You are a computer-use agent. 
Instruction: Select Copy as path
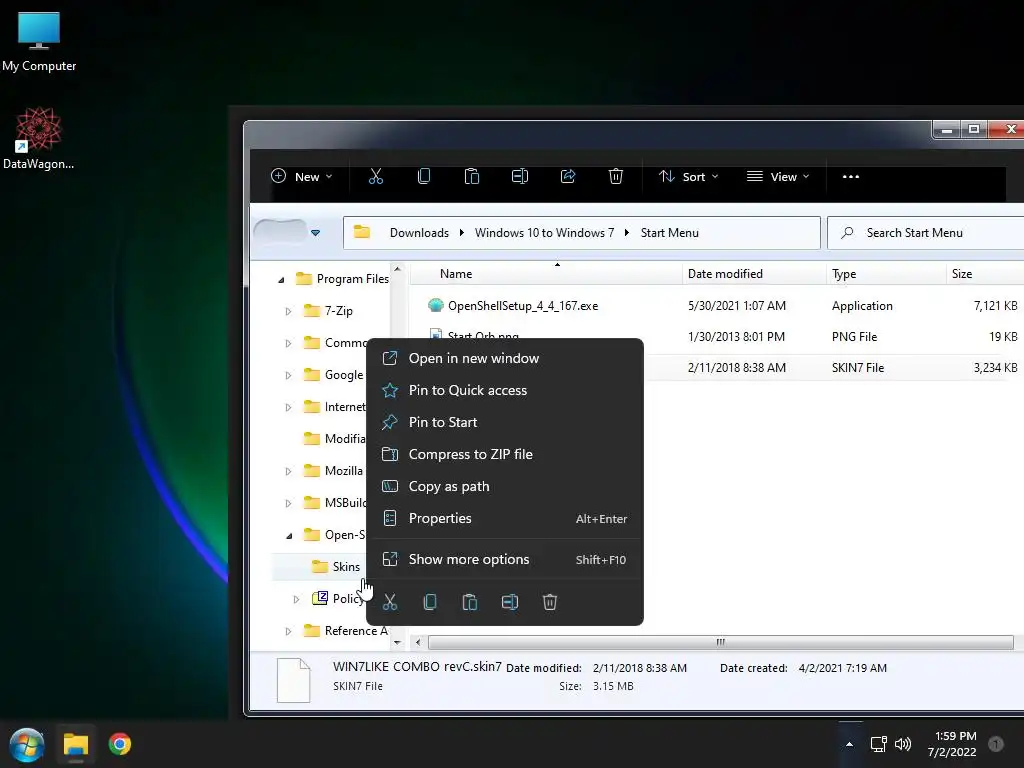coord(505,486)
